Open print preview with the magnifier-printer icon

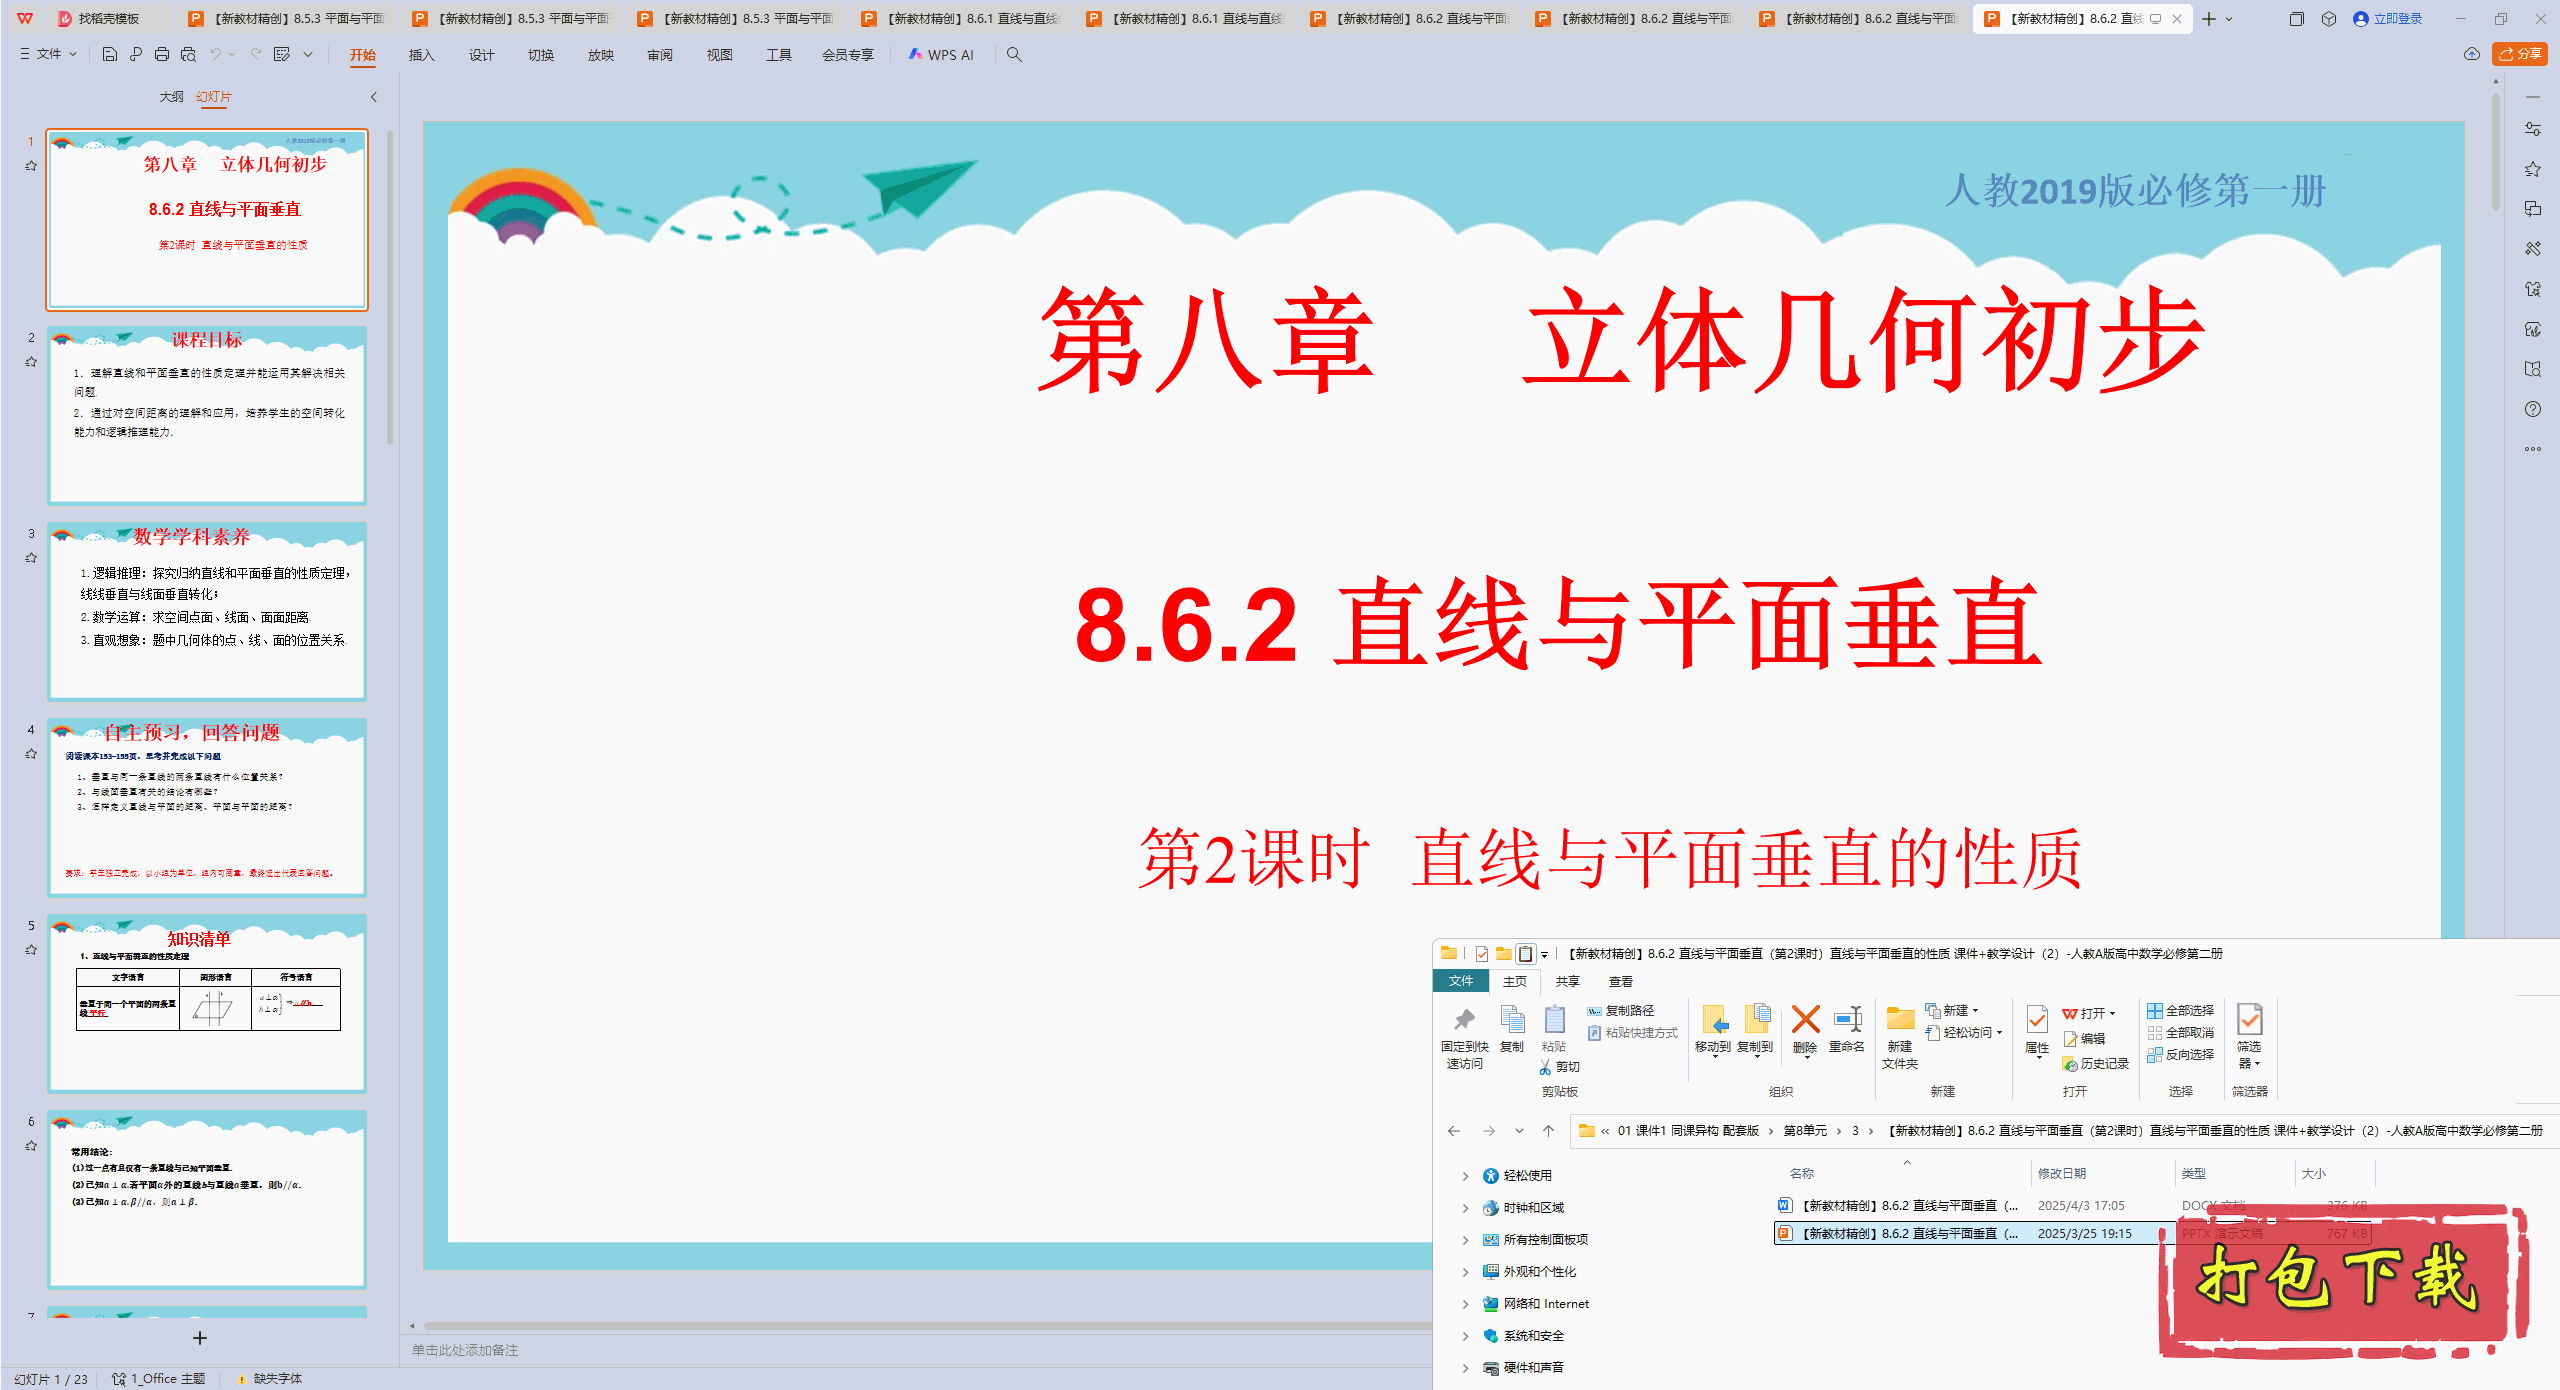pyautogui.click(x=188, y=55)
